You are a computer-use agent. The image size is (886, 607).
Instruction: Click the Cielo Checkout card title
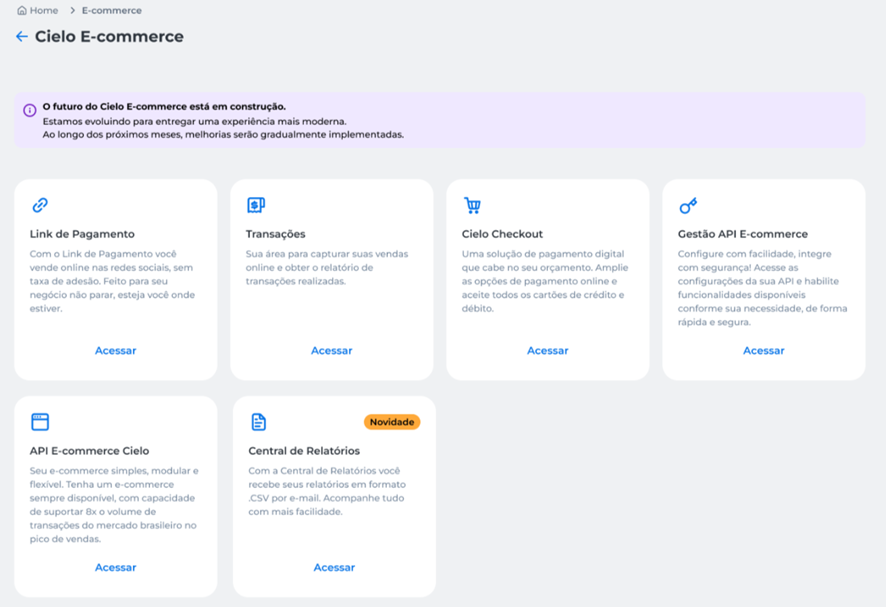(502, 234)
